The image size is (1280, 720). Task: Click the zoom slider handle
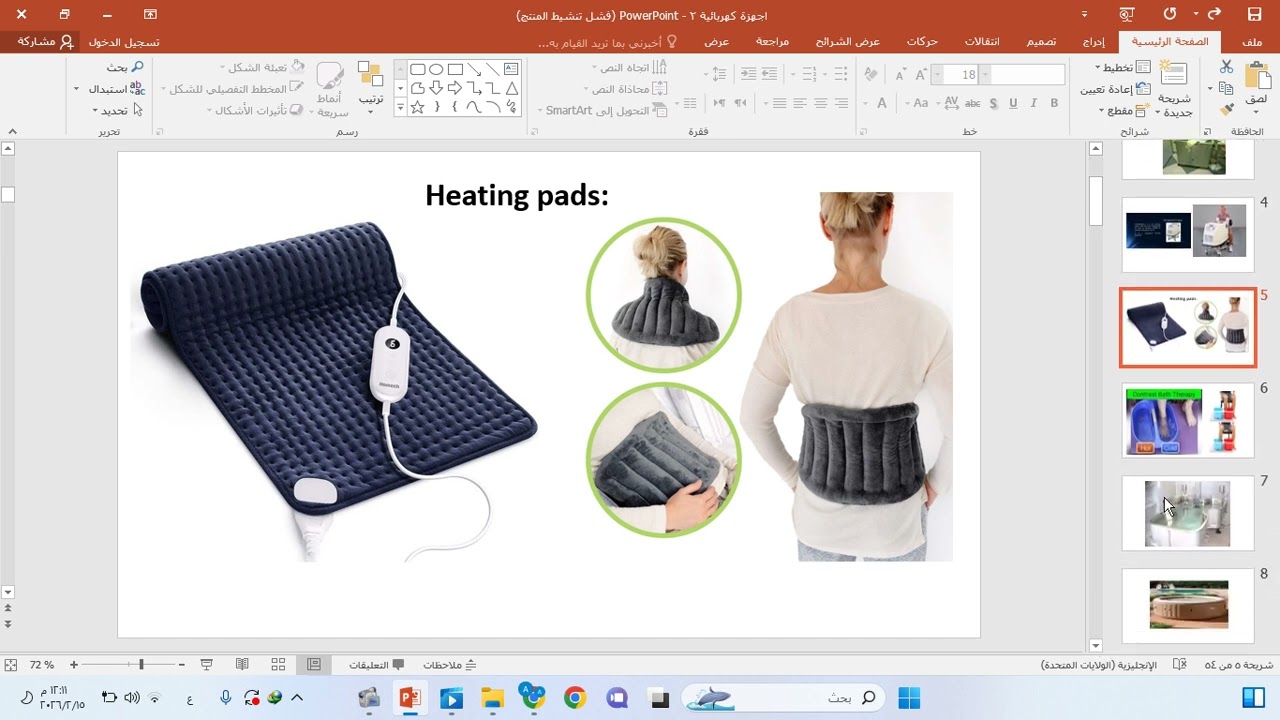click(x=141, y=664)
